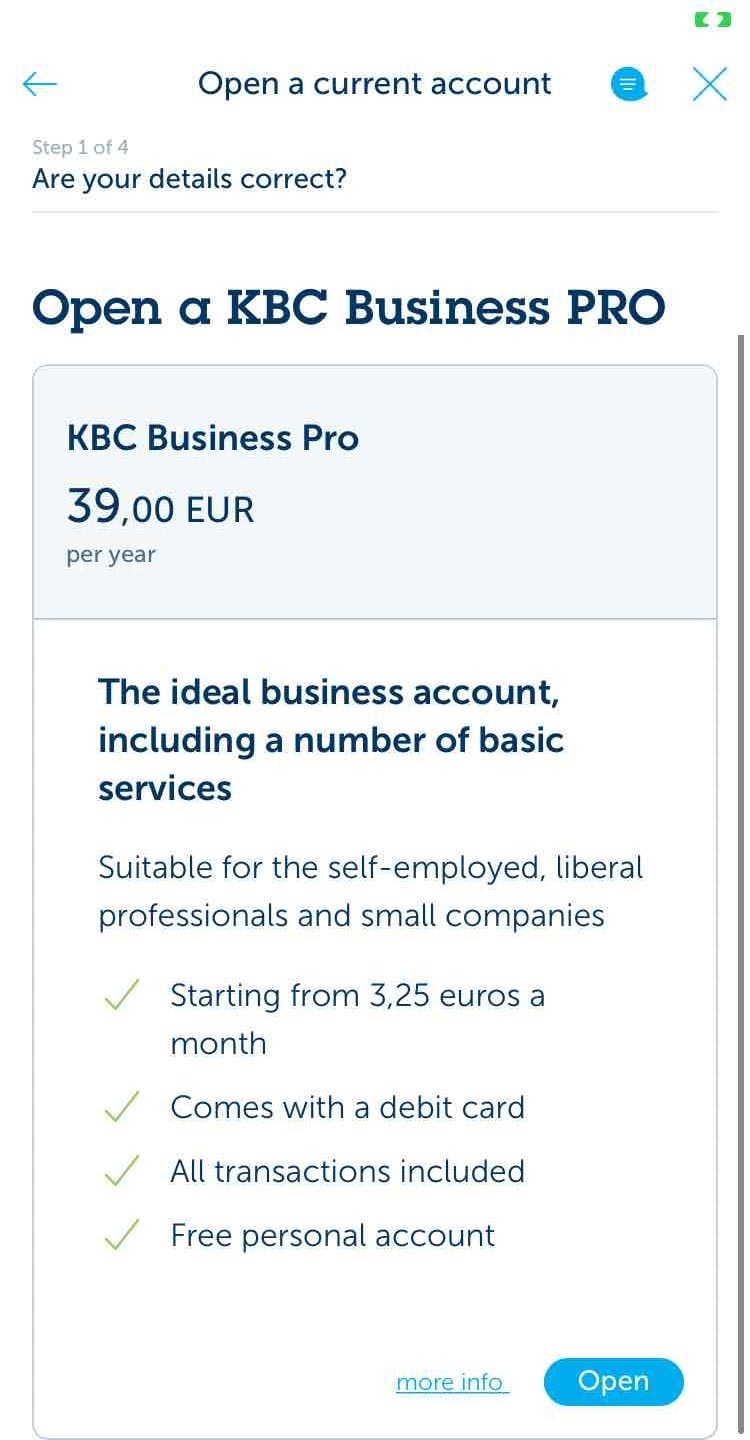Click 'Open a KBC Business PRO' heading
This screenshot has height=1440, width=750.
pyautogui.click(x=349, y=307)
